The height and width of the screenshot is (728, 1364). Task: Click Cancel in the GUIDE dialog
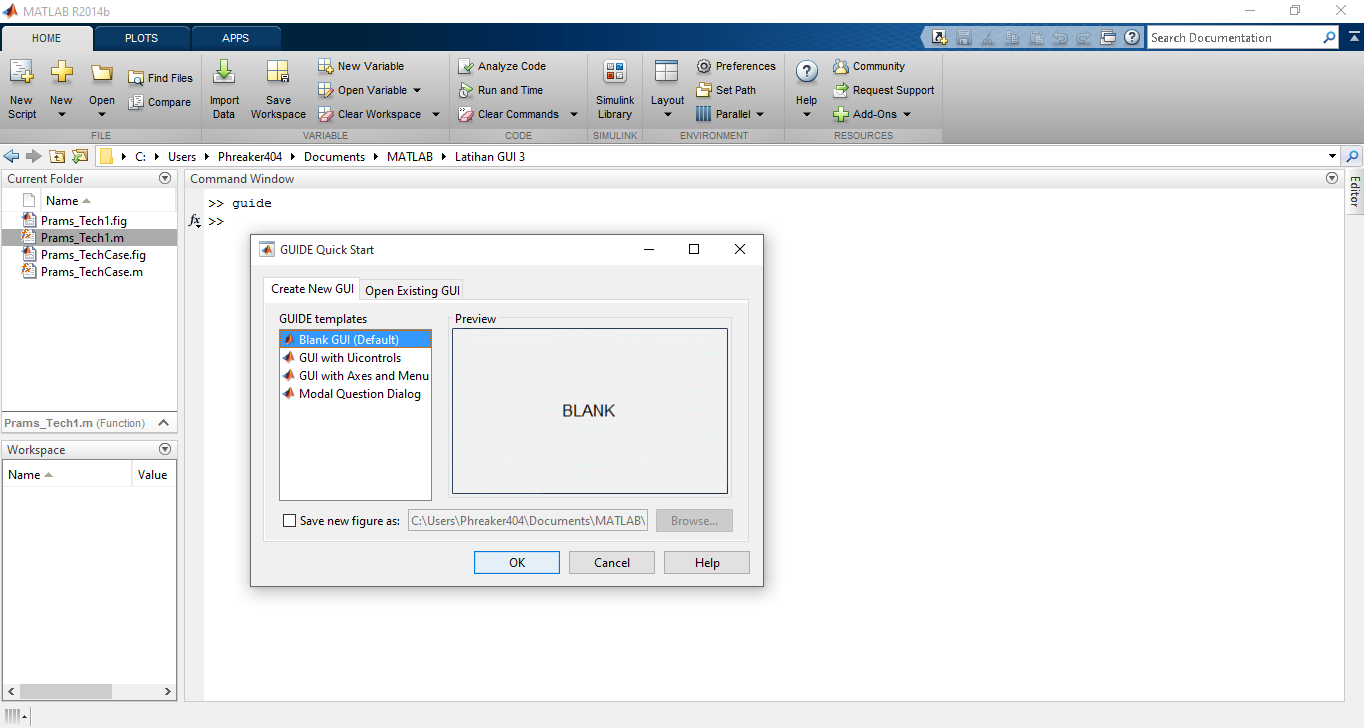[611, 561]
